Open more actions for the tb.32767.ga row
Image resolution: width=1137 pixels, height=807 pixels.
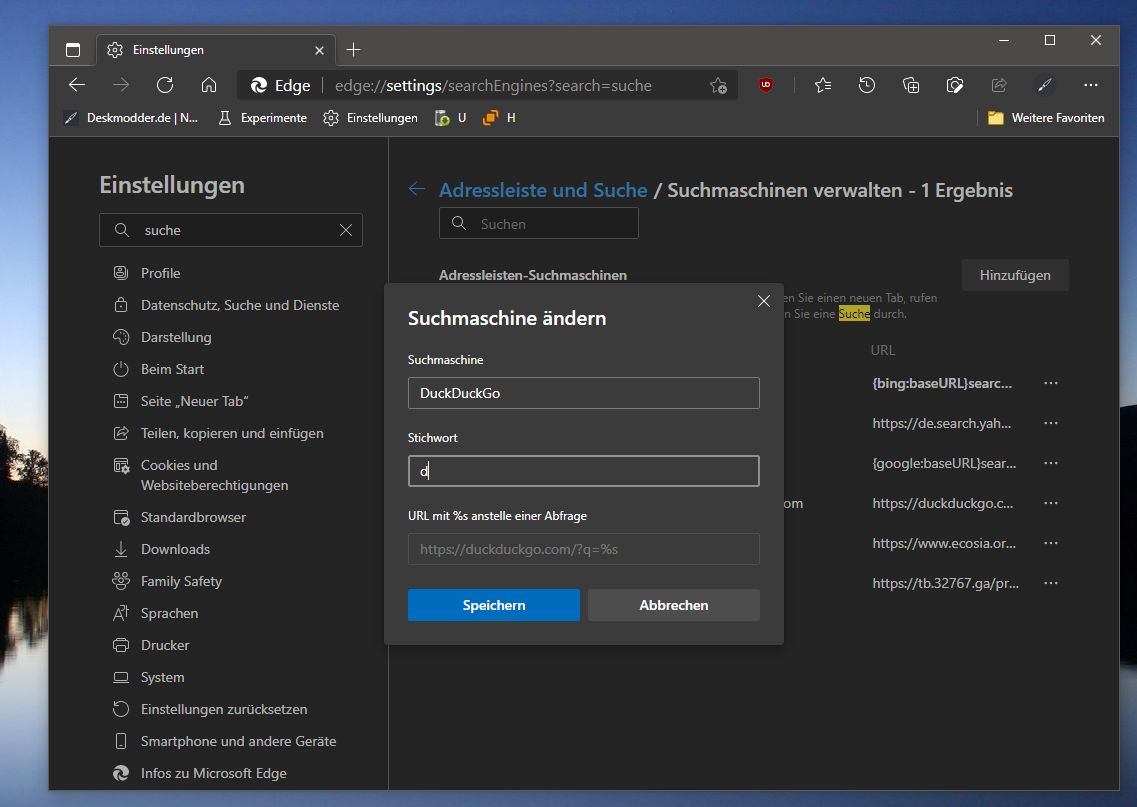(1051, 583)
